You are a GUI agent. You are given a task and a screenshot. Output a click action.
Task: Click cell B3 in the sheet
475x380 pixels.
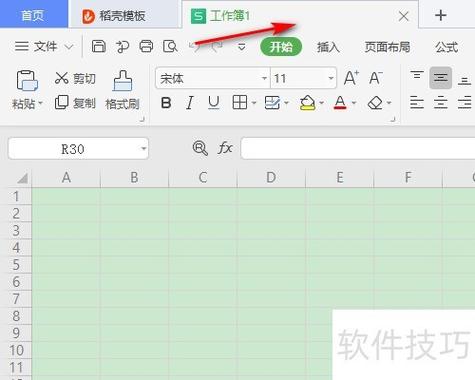pos(134,231)
